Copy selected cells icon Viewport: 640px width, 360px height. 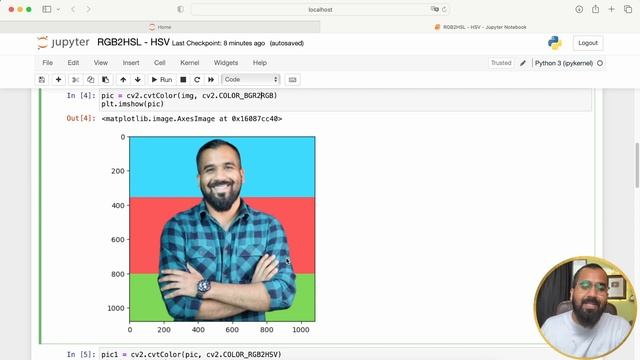pos(90,80)
